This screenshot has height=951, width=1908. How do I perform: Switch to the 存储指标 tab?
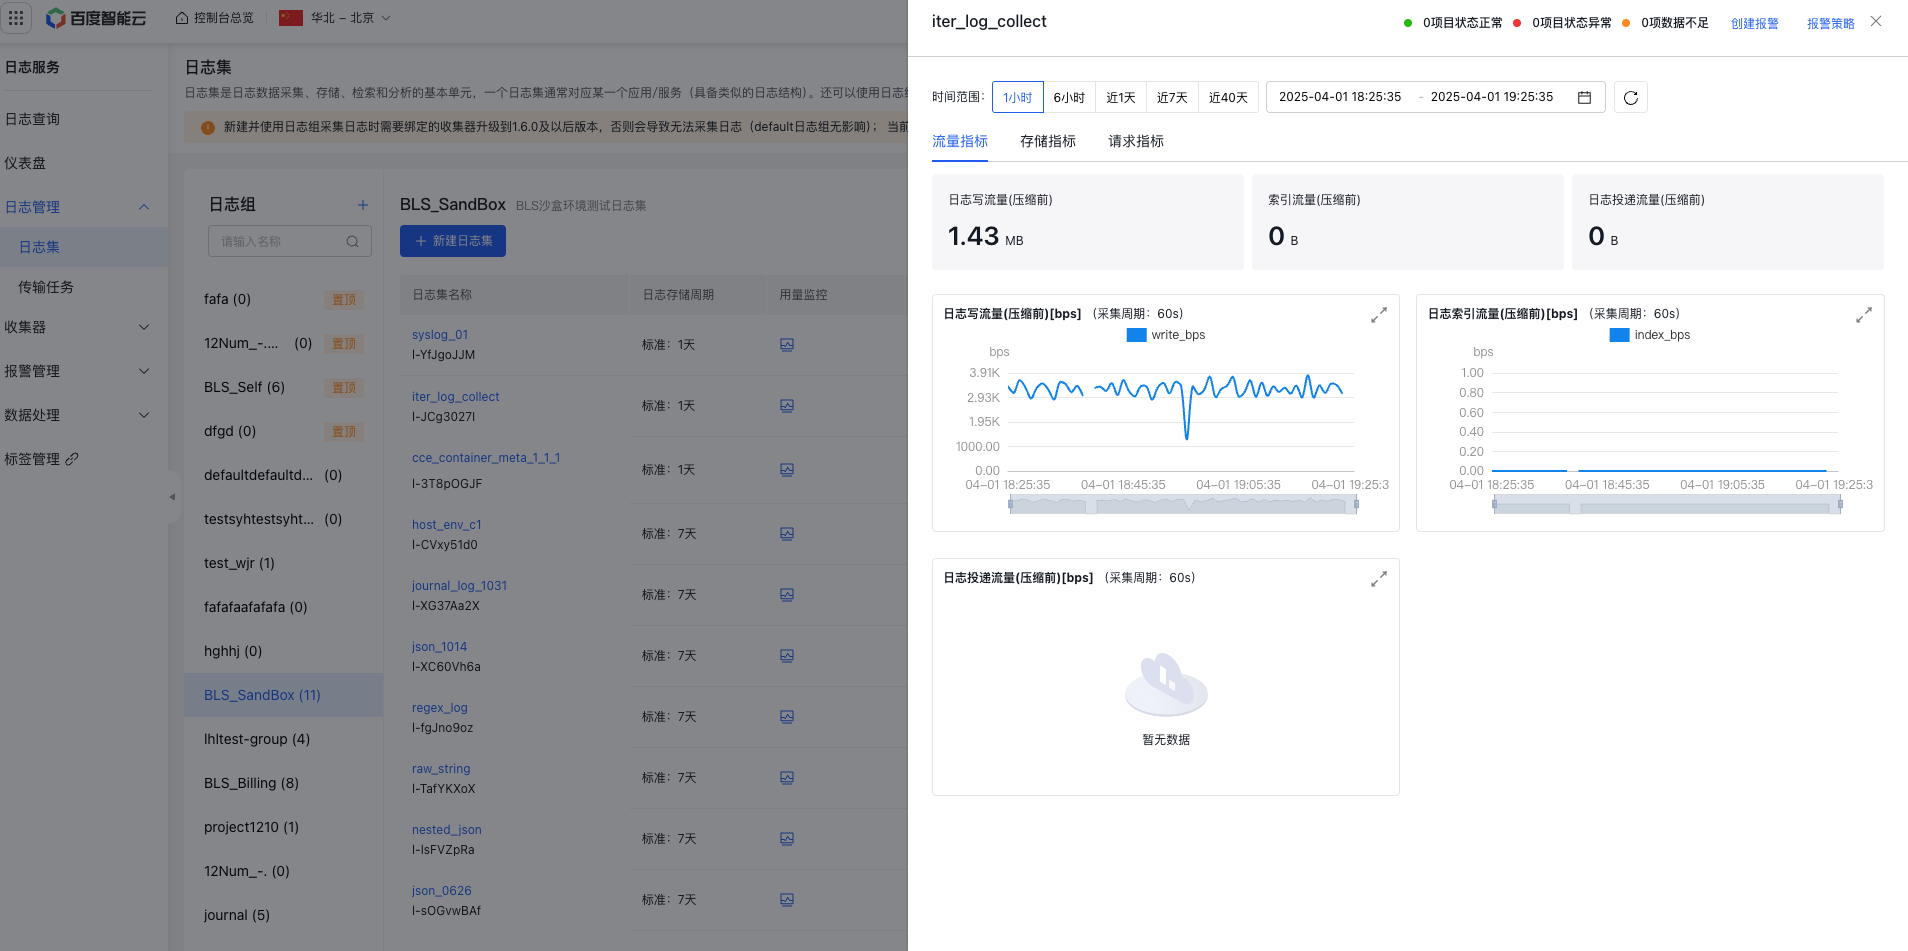[1048, 141]
